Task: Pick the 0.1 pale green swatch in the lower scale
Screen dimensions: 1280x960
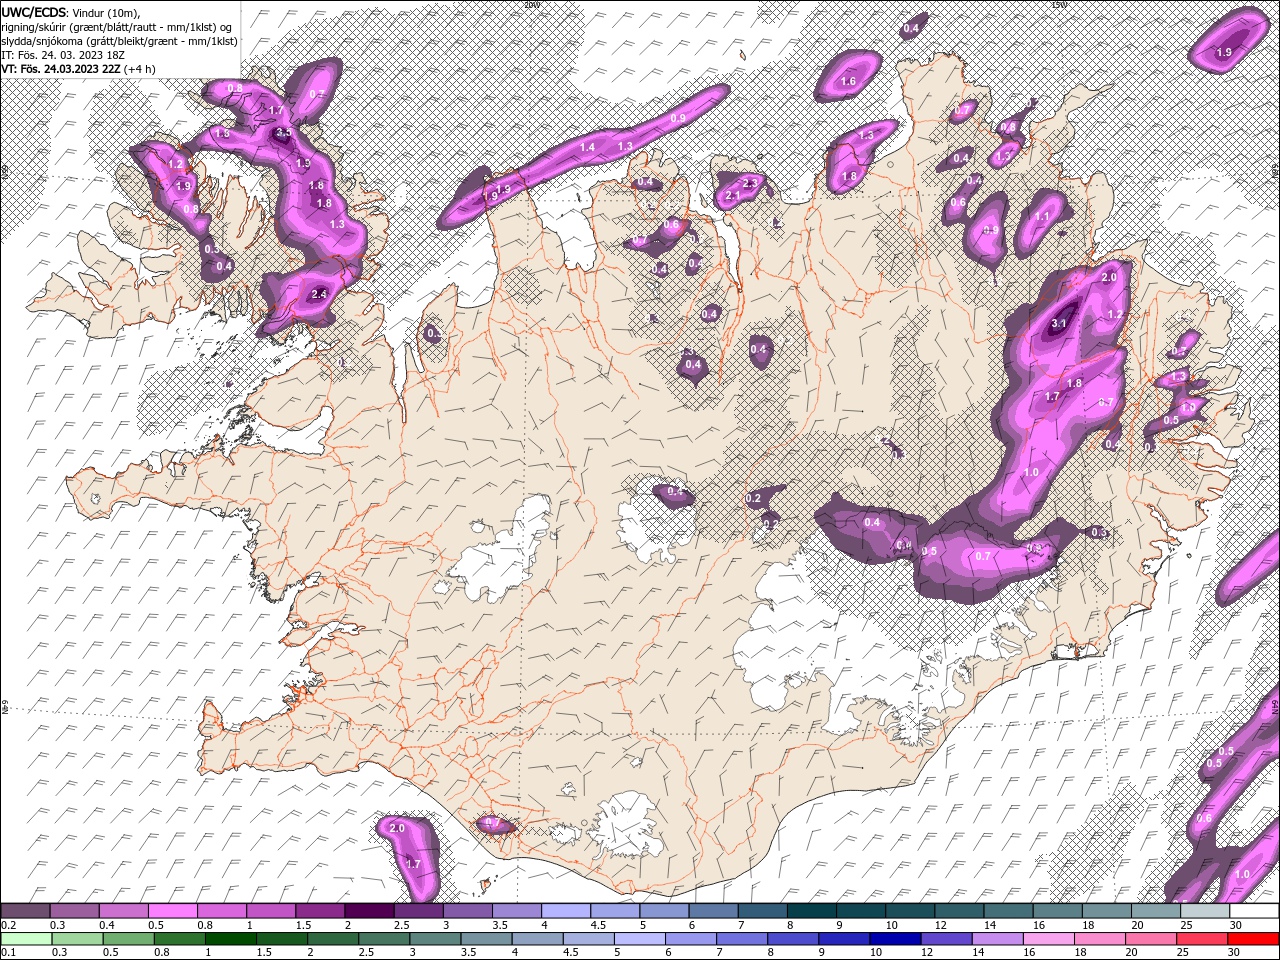Action: point(26,938)
